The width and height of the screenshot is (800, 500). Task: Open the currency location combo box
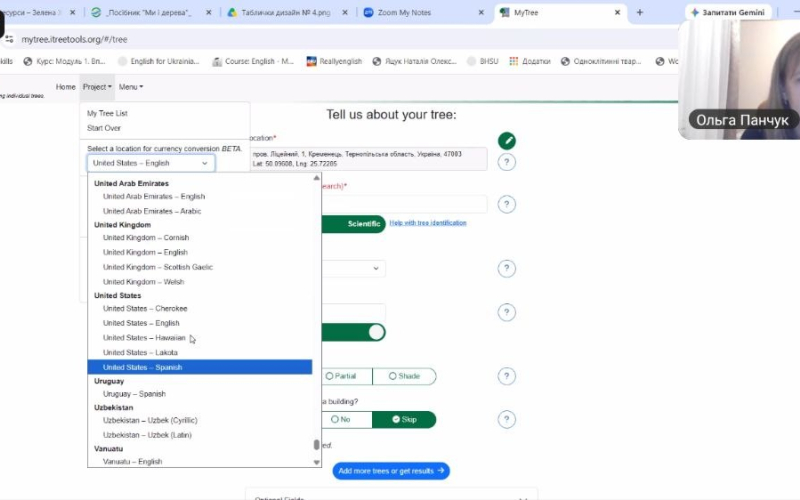151,163
